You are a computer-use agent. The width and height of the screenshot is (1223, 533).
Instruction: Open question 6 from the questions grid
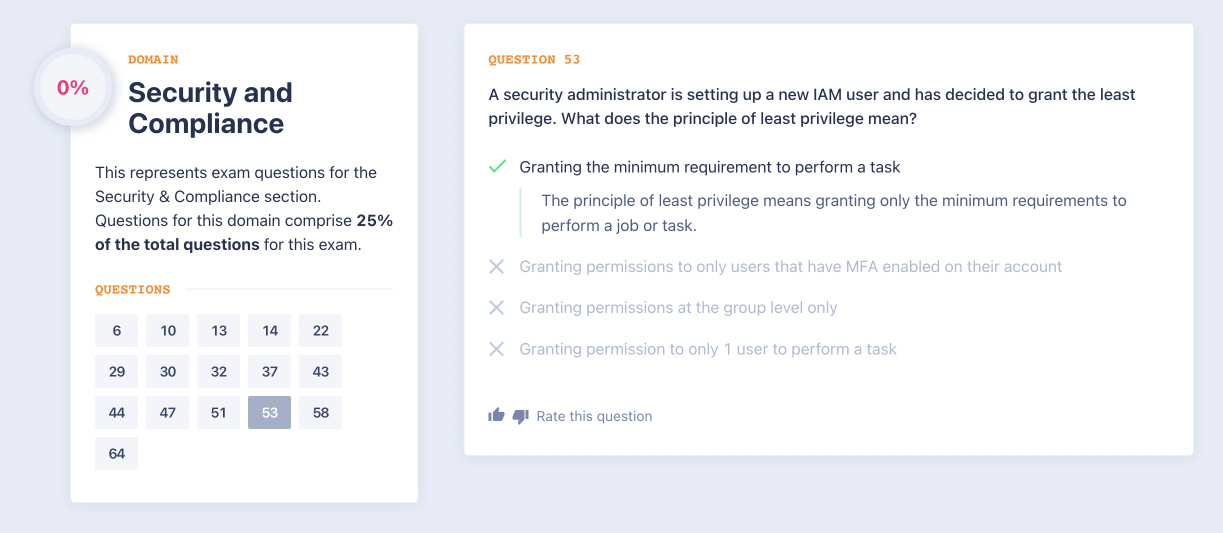(117, 331)
